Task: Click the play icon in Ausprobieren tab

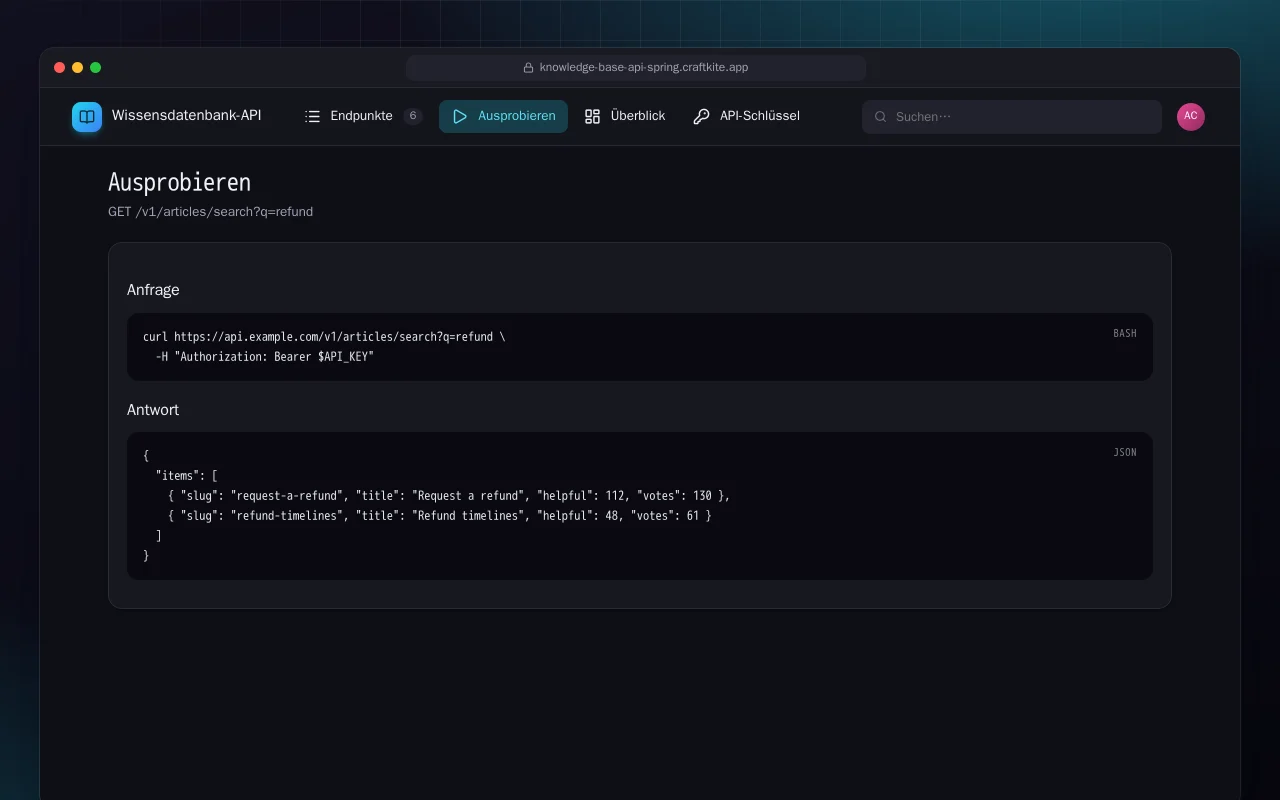Action: [x=460, y=116]
